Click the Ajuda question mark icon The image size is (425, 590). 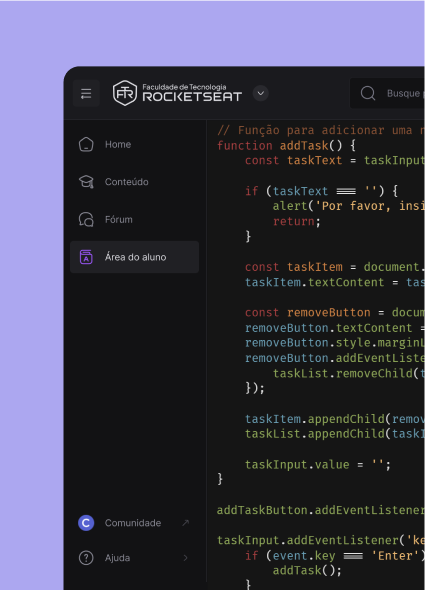point(86,558)
